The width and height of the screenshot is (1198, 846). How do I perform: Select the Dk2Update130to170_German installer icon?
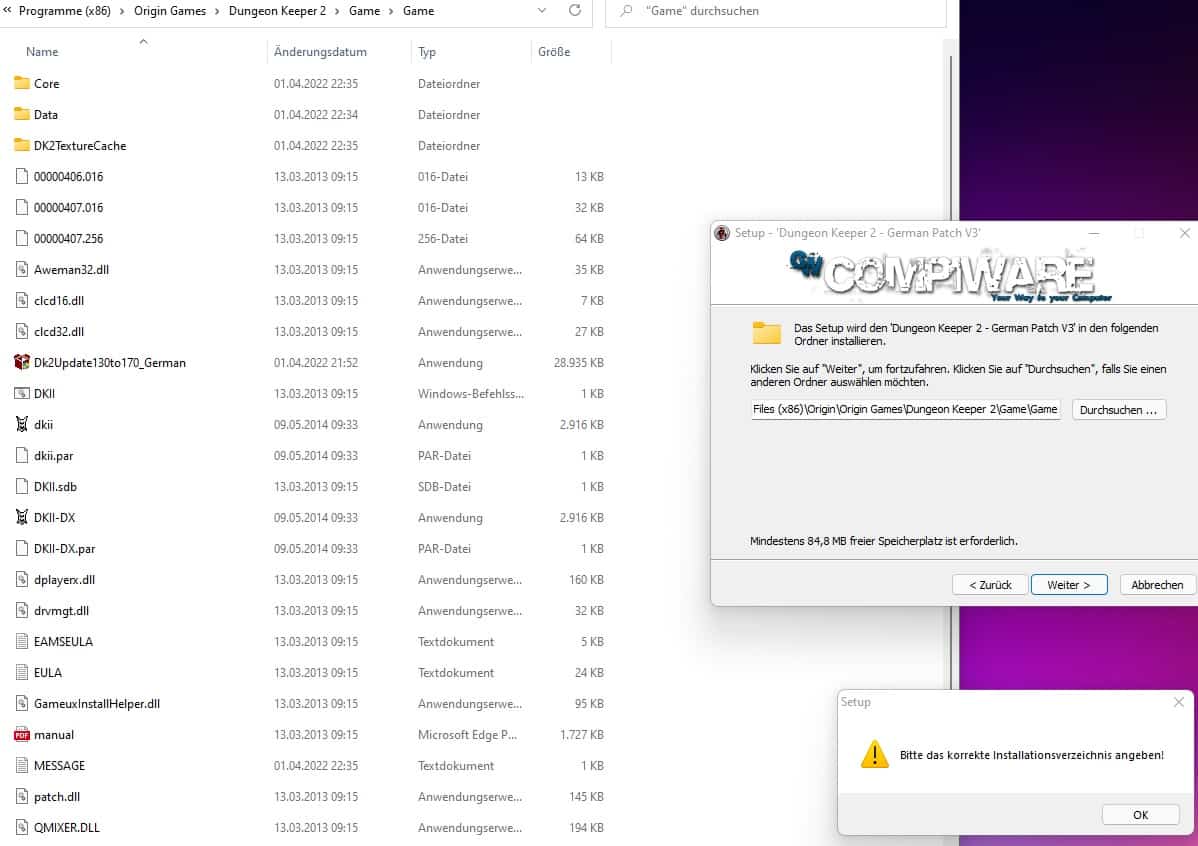(21, 362)
